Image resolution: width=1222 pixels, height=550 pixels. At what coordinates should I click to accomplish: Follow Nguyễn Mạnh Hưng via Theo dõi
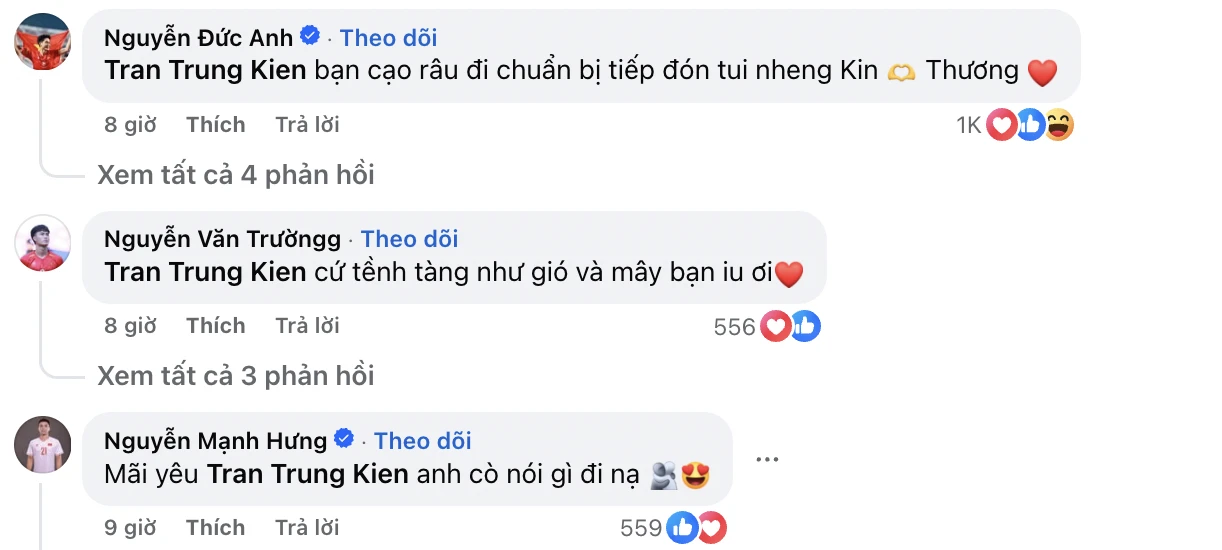[x=422, y=441]
